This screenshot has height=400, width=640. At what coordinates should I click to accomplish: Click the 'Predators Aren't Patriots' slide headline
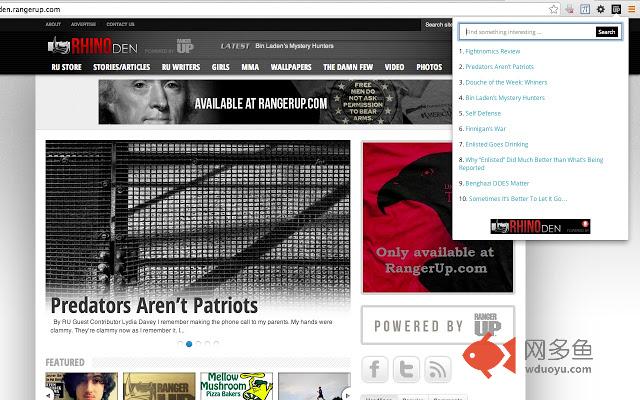[154, 305]
